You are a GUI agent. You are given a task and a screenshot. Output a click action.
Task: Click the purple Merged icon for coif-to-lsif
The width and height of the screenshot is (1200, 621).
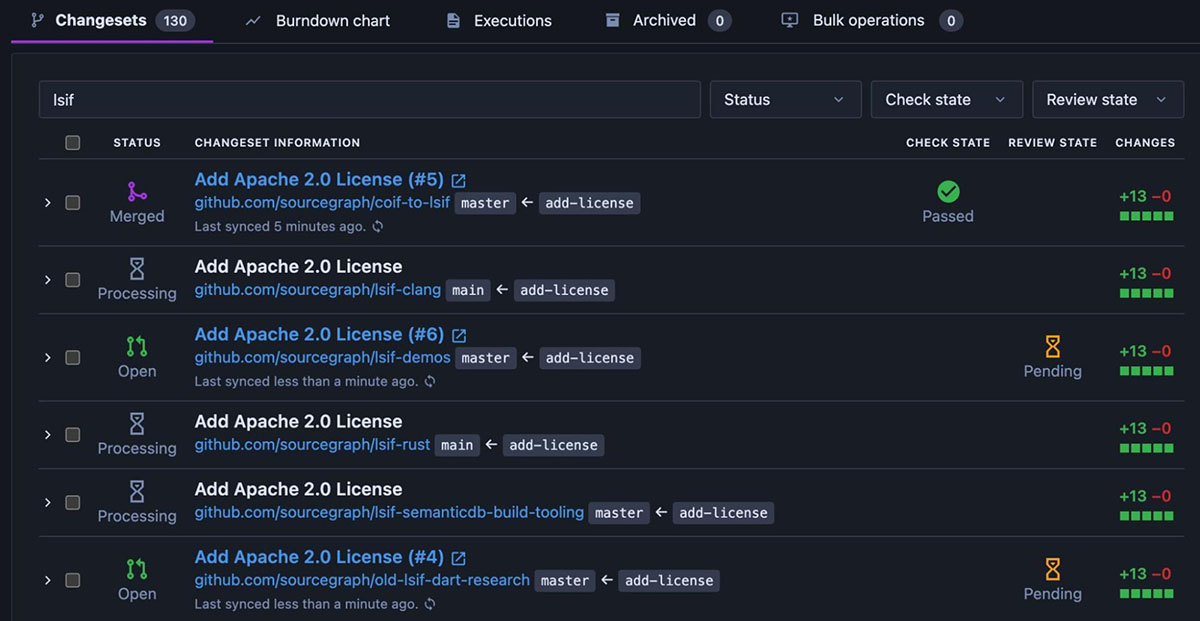click(x=137, y=191)
